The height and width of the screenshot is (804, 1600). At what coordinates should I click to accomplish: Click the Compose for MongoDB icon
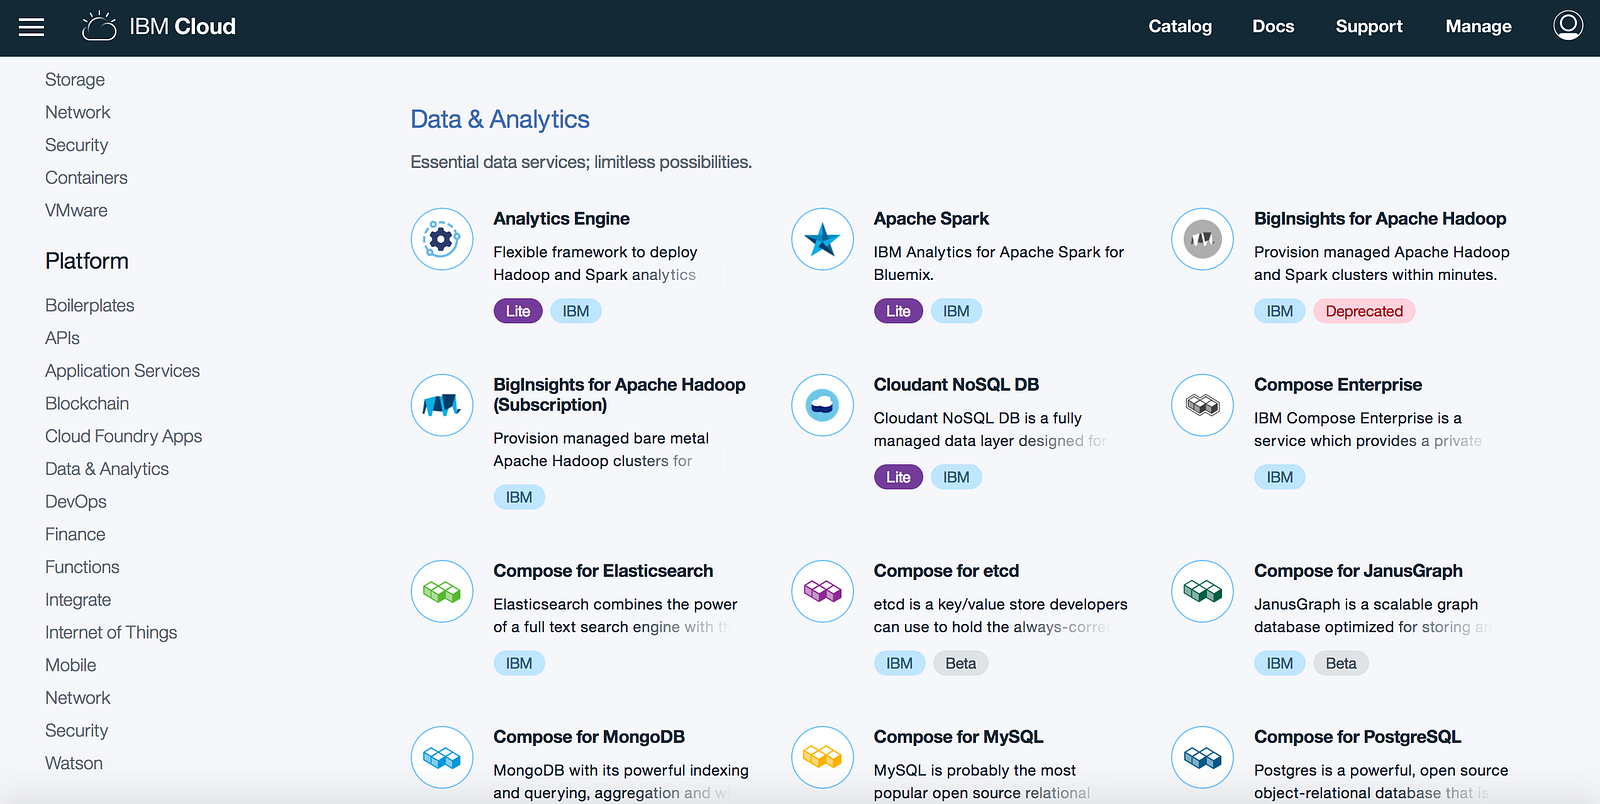click(x=442, y=757)
